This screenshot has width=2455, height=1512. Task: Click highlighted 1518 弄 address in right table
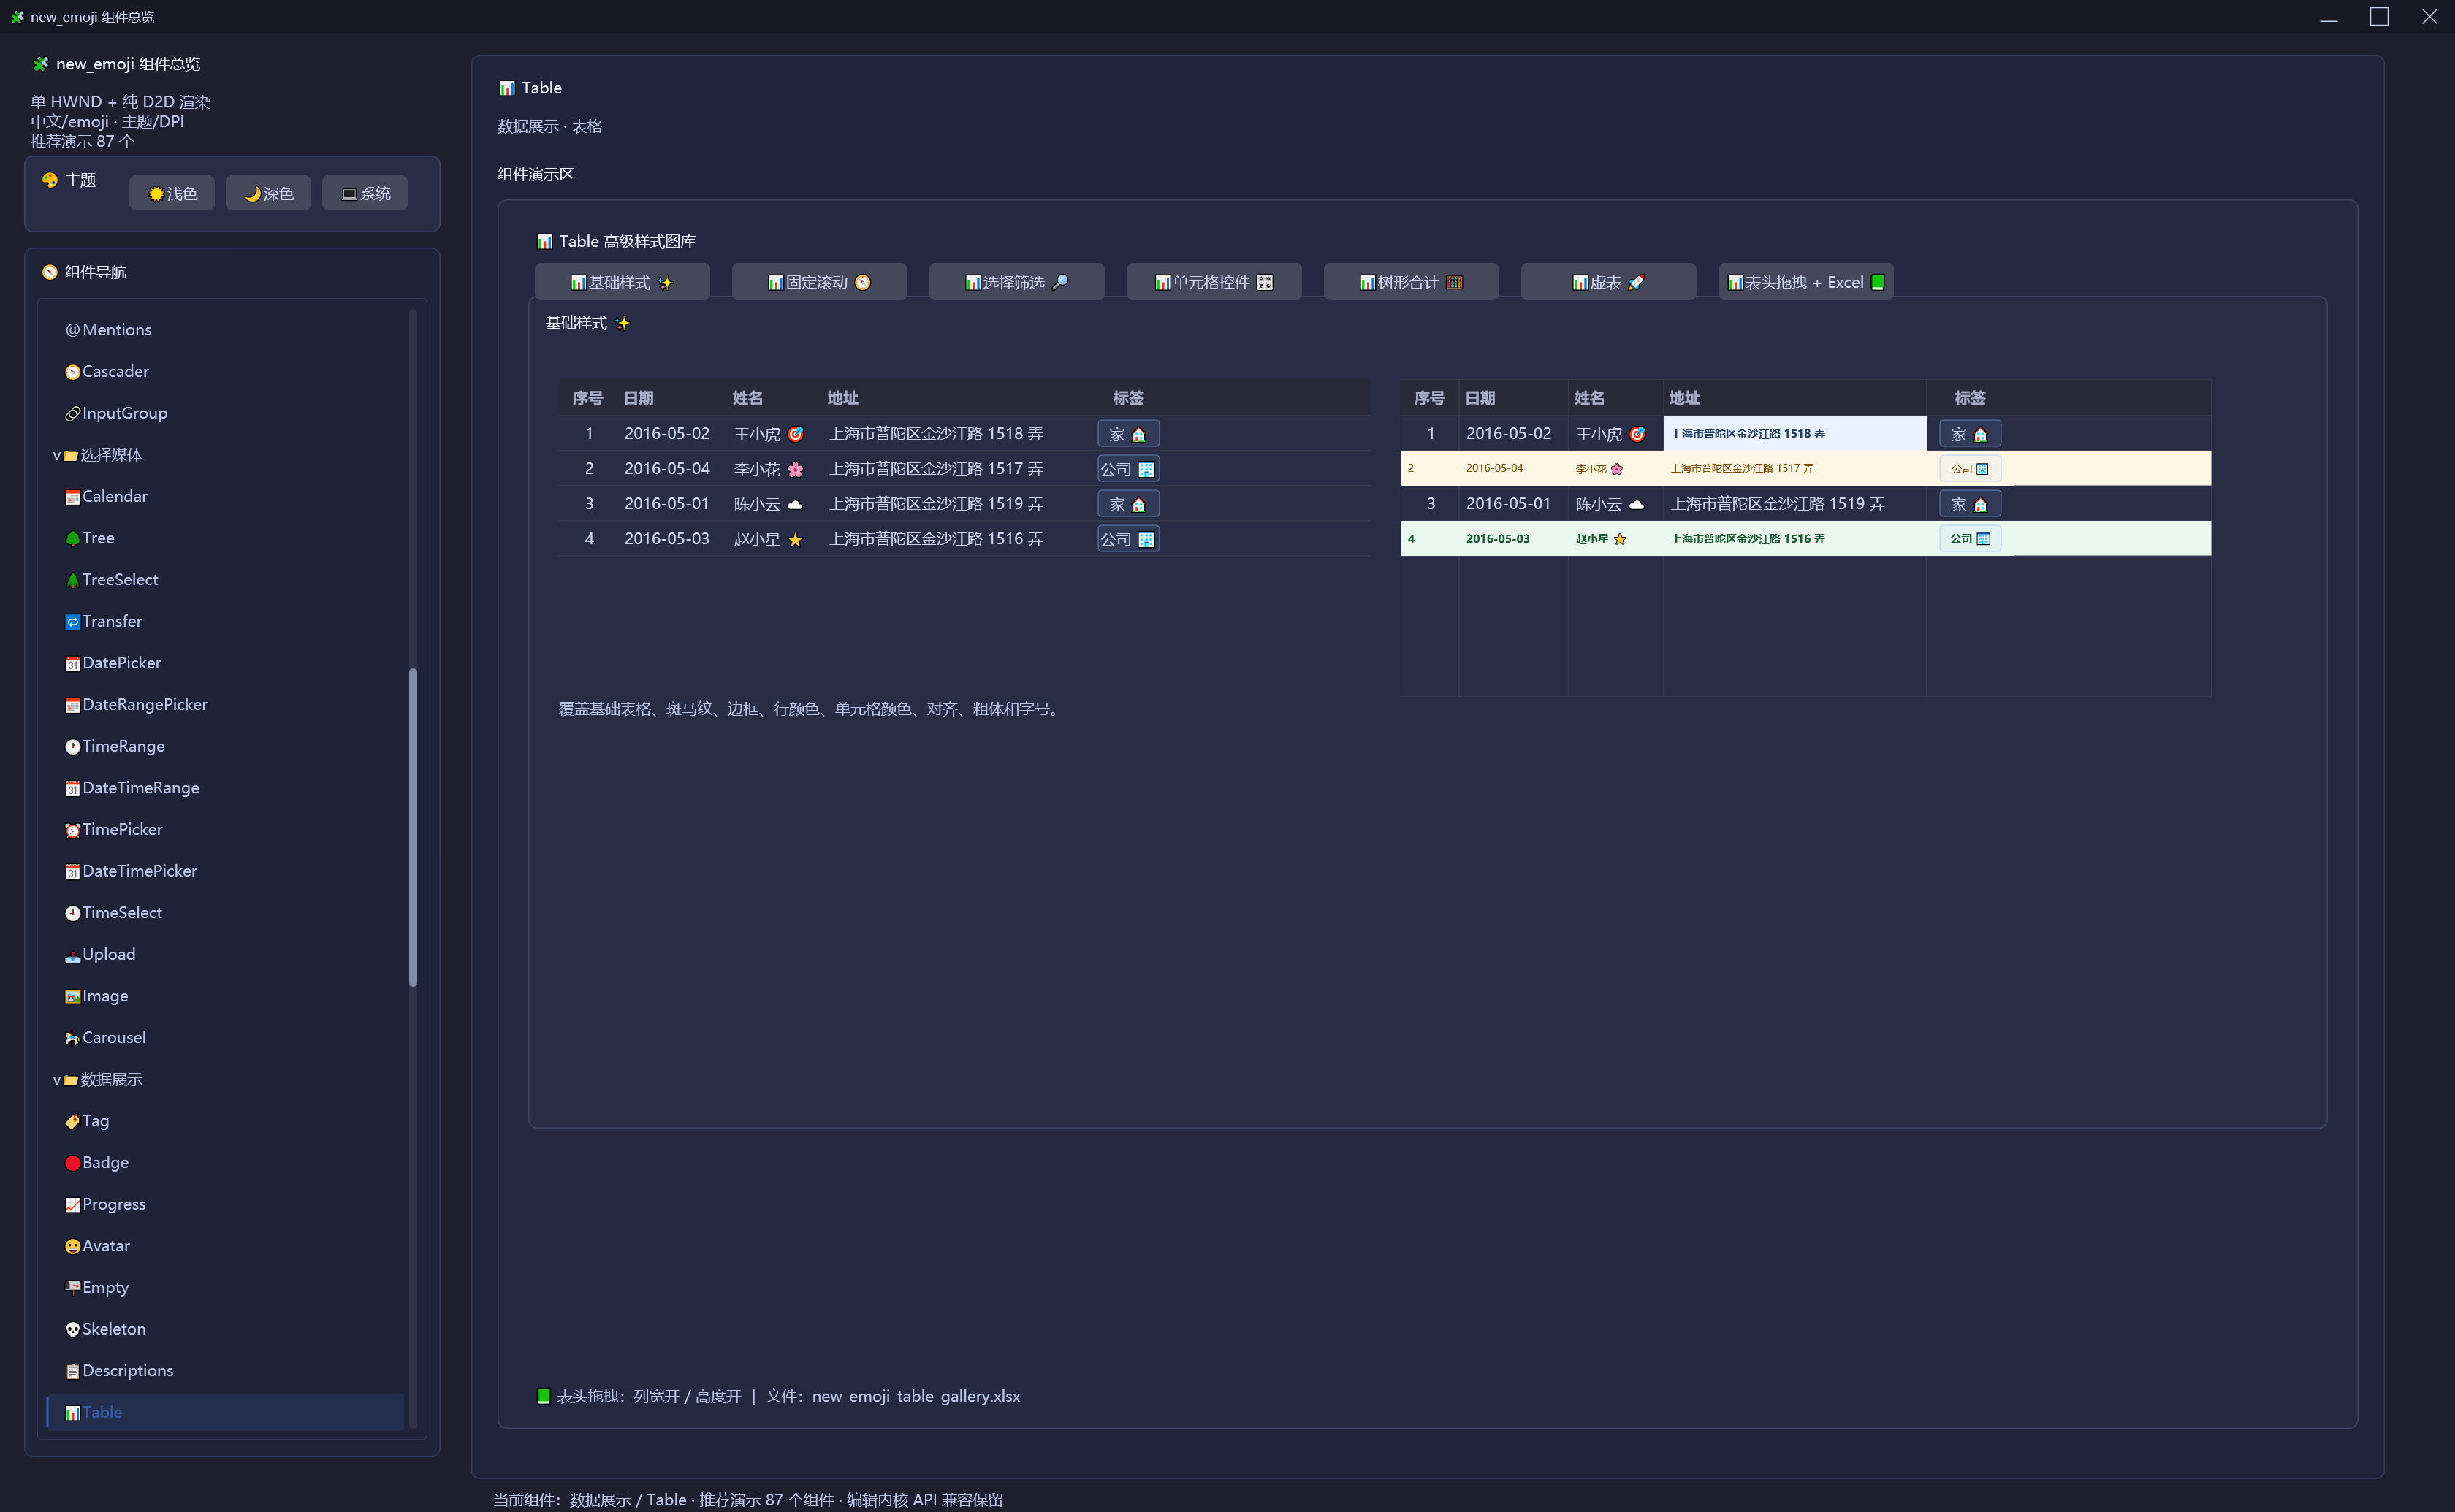(x=1794, y=433)
